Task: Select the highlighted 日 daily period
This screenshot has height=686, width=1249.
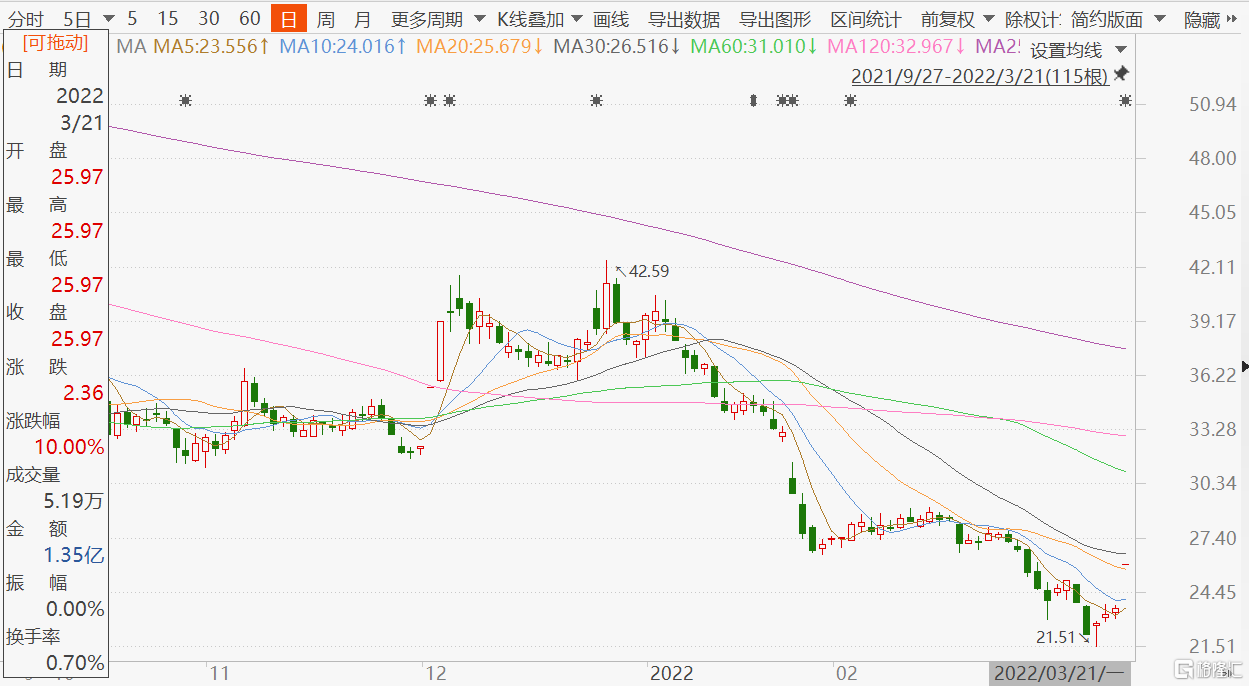Action: [x=289, y=19]
